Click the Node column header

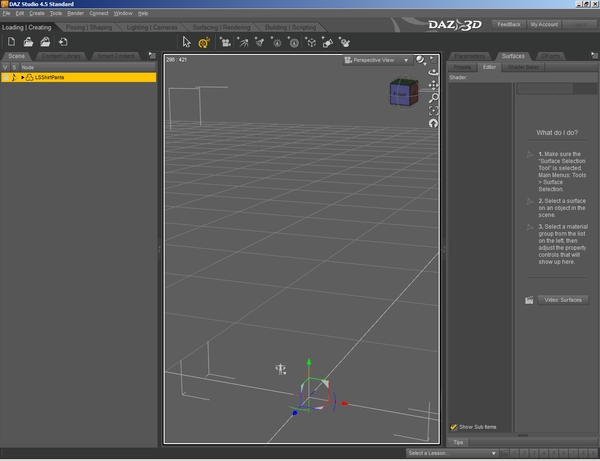pos(88,67)
